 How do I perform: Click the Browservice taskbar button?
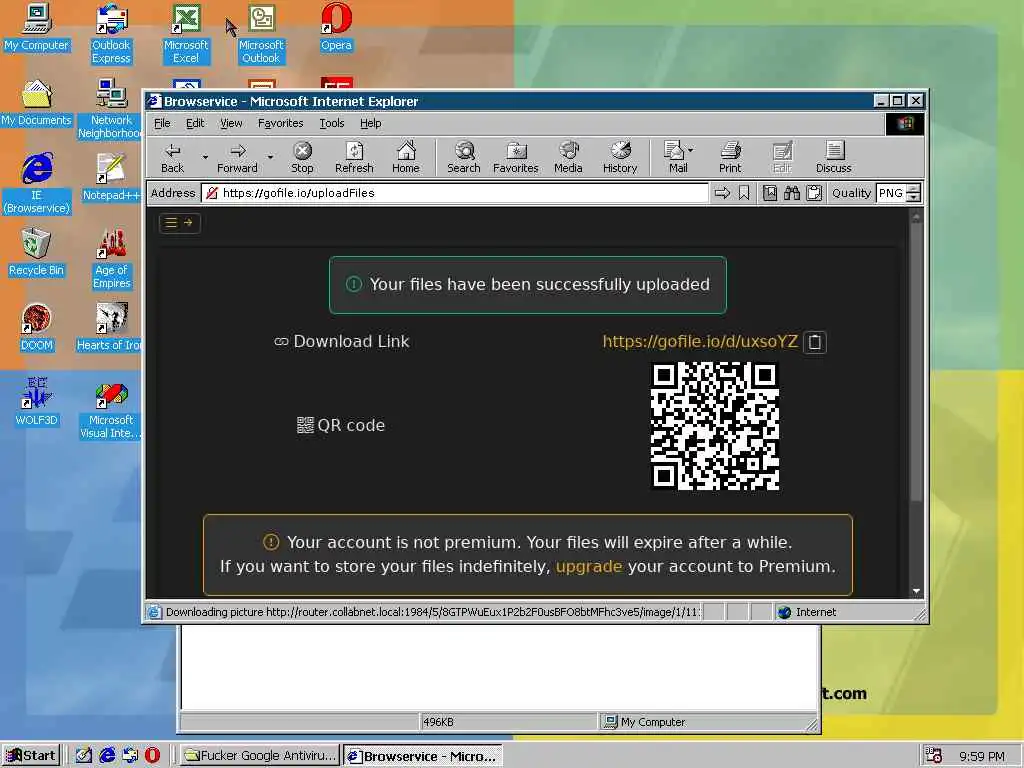(x=423, y=756)
